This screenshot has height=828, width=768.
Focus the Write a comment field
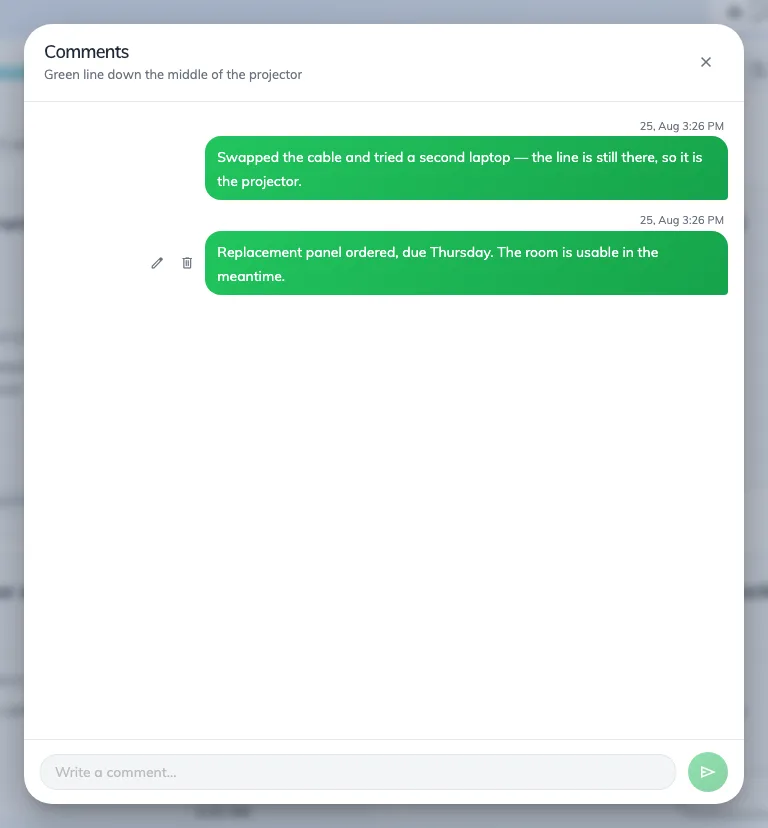point(358,772)
